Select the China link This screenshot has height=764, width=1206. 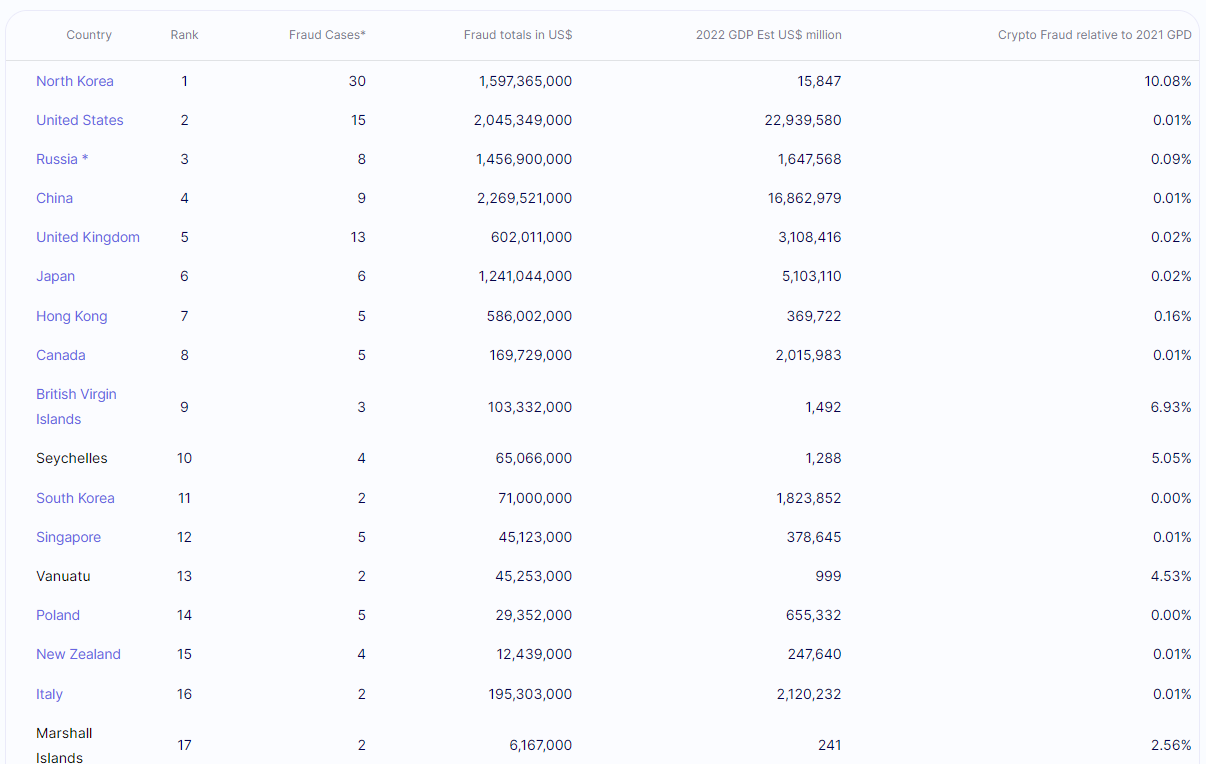[x=55, y=198]
